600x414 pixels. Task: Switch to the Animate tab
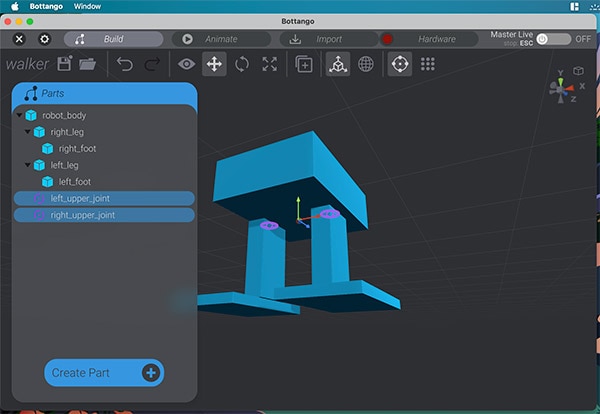click(x=220, y=39)
